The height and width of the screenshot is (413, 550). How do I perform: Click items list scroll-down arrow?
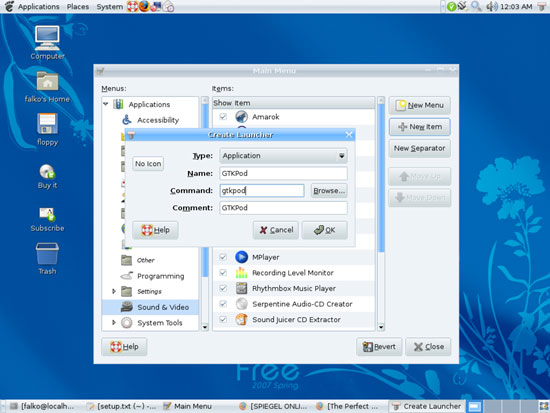[381, 327]
